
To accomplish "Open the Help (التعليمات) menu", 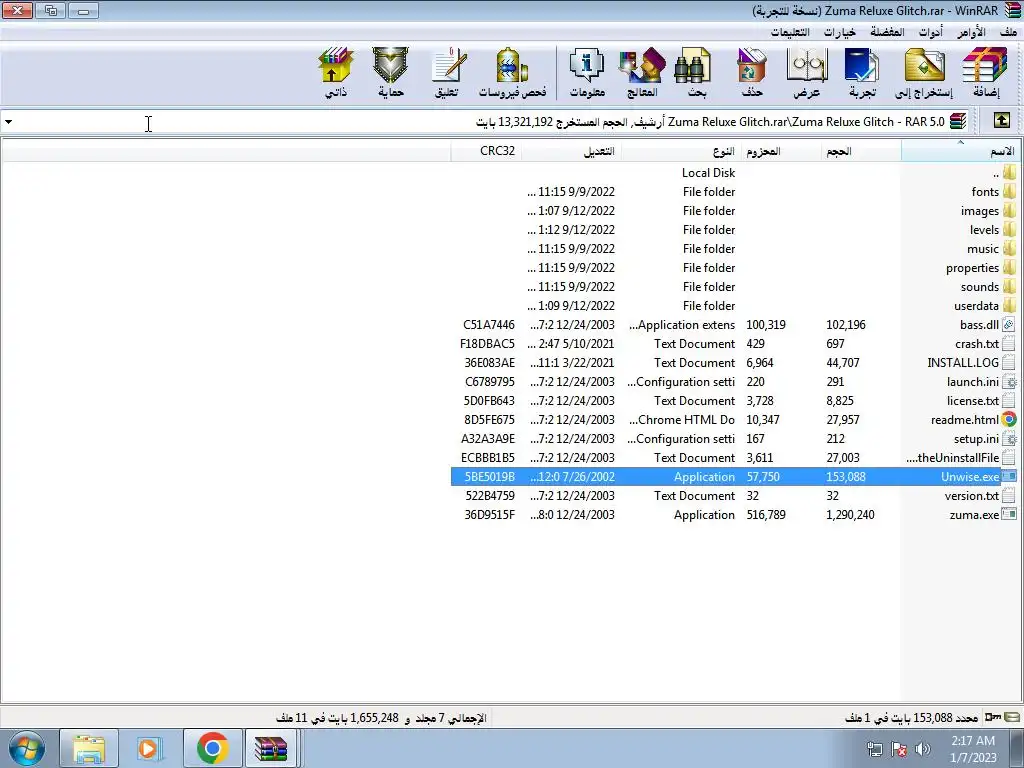I will coord(790,31).
